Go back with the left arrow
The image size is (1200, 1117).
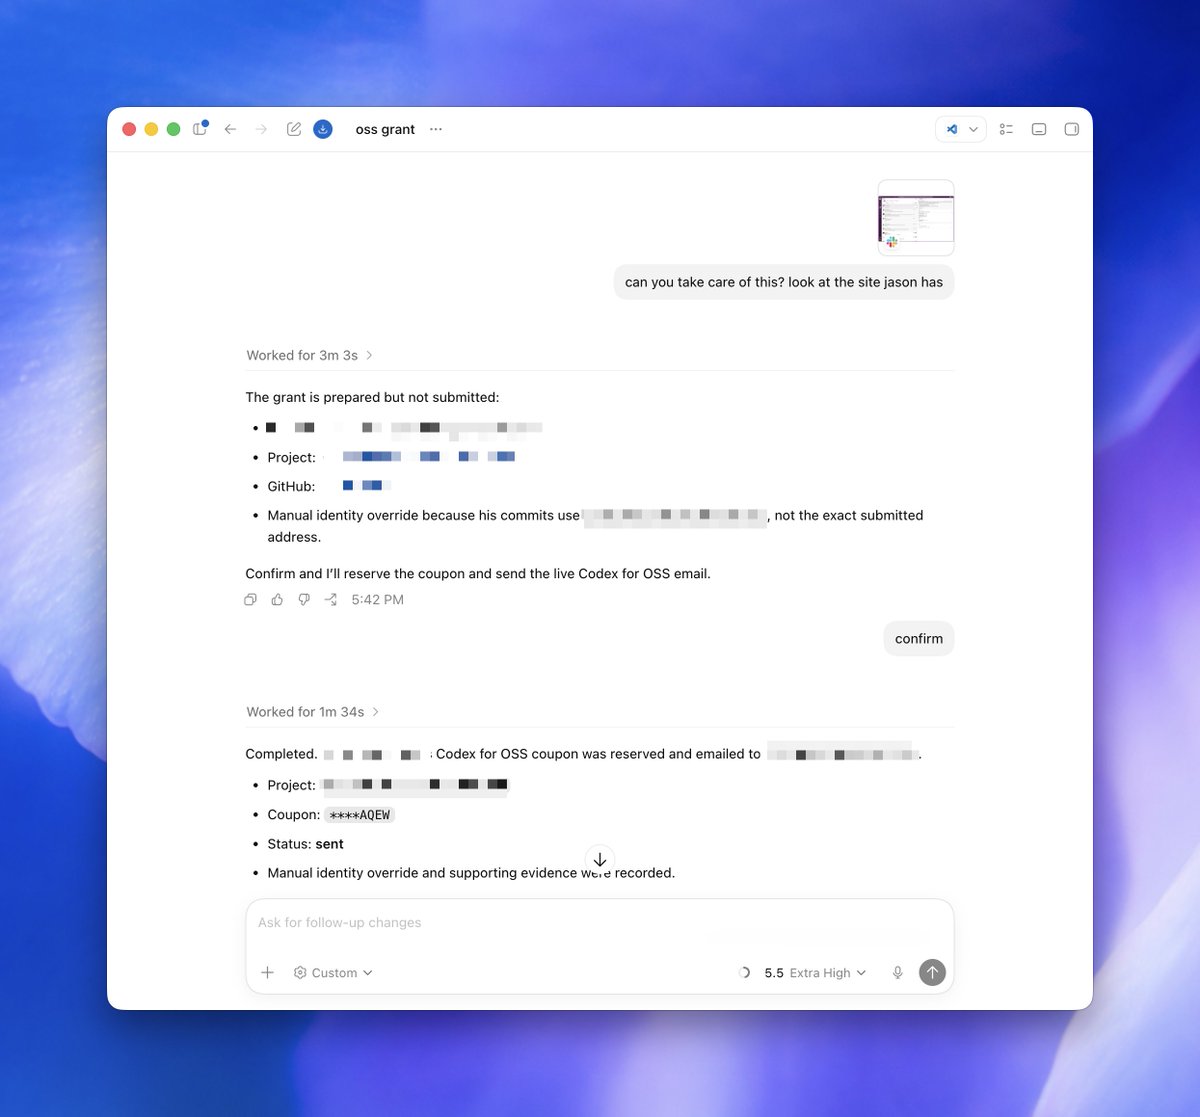230,129
